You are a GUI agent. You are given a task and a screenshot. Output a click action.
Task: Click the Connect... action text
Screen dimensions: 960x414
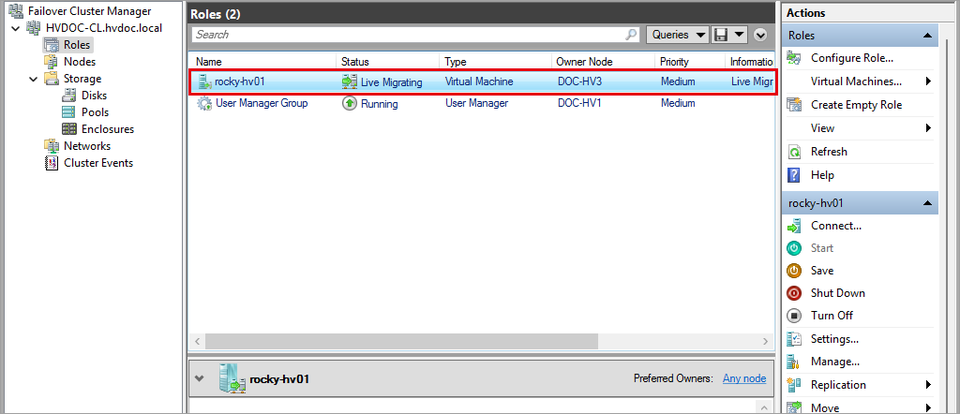coord(836,226)
